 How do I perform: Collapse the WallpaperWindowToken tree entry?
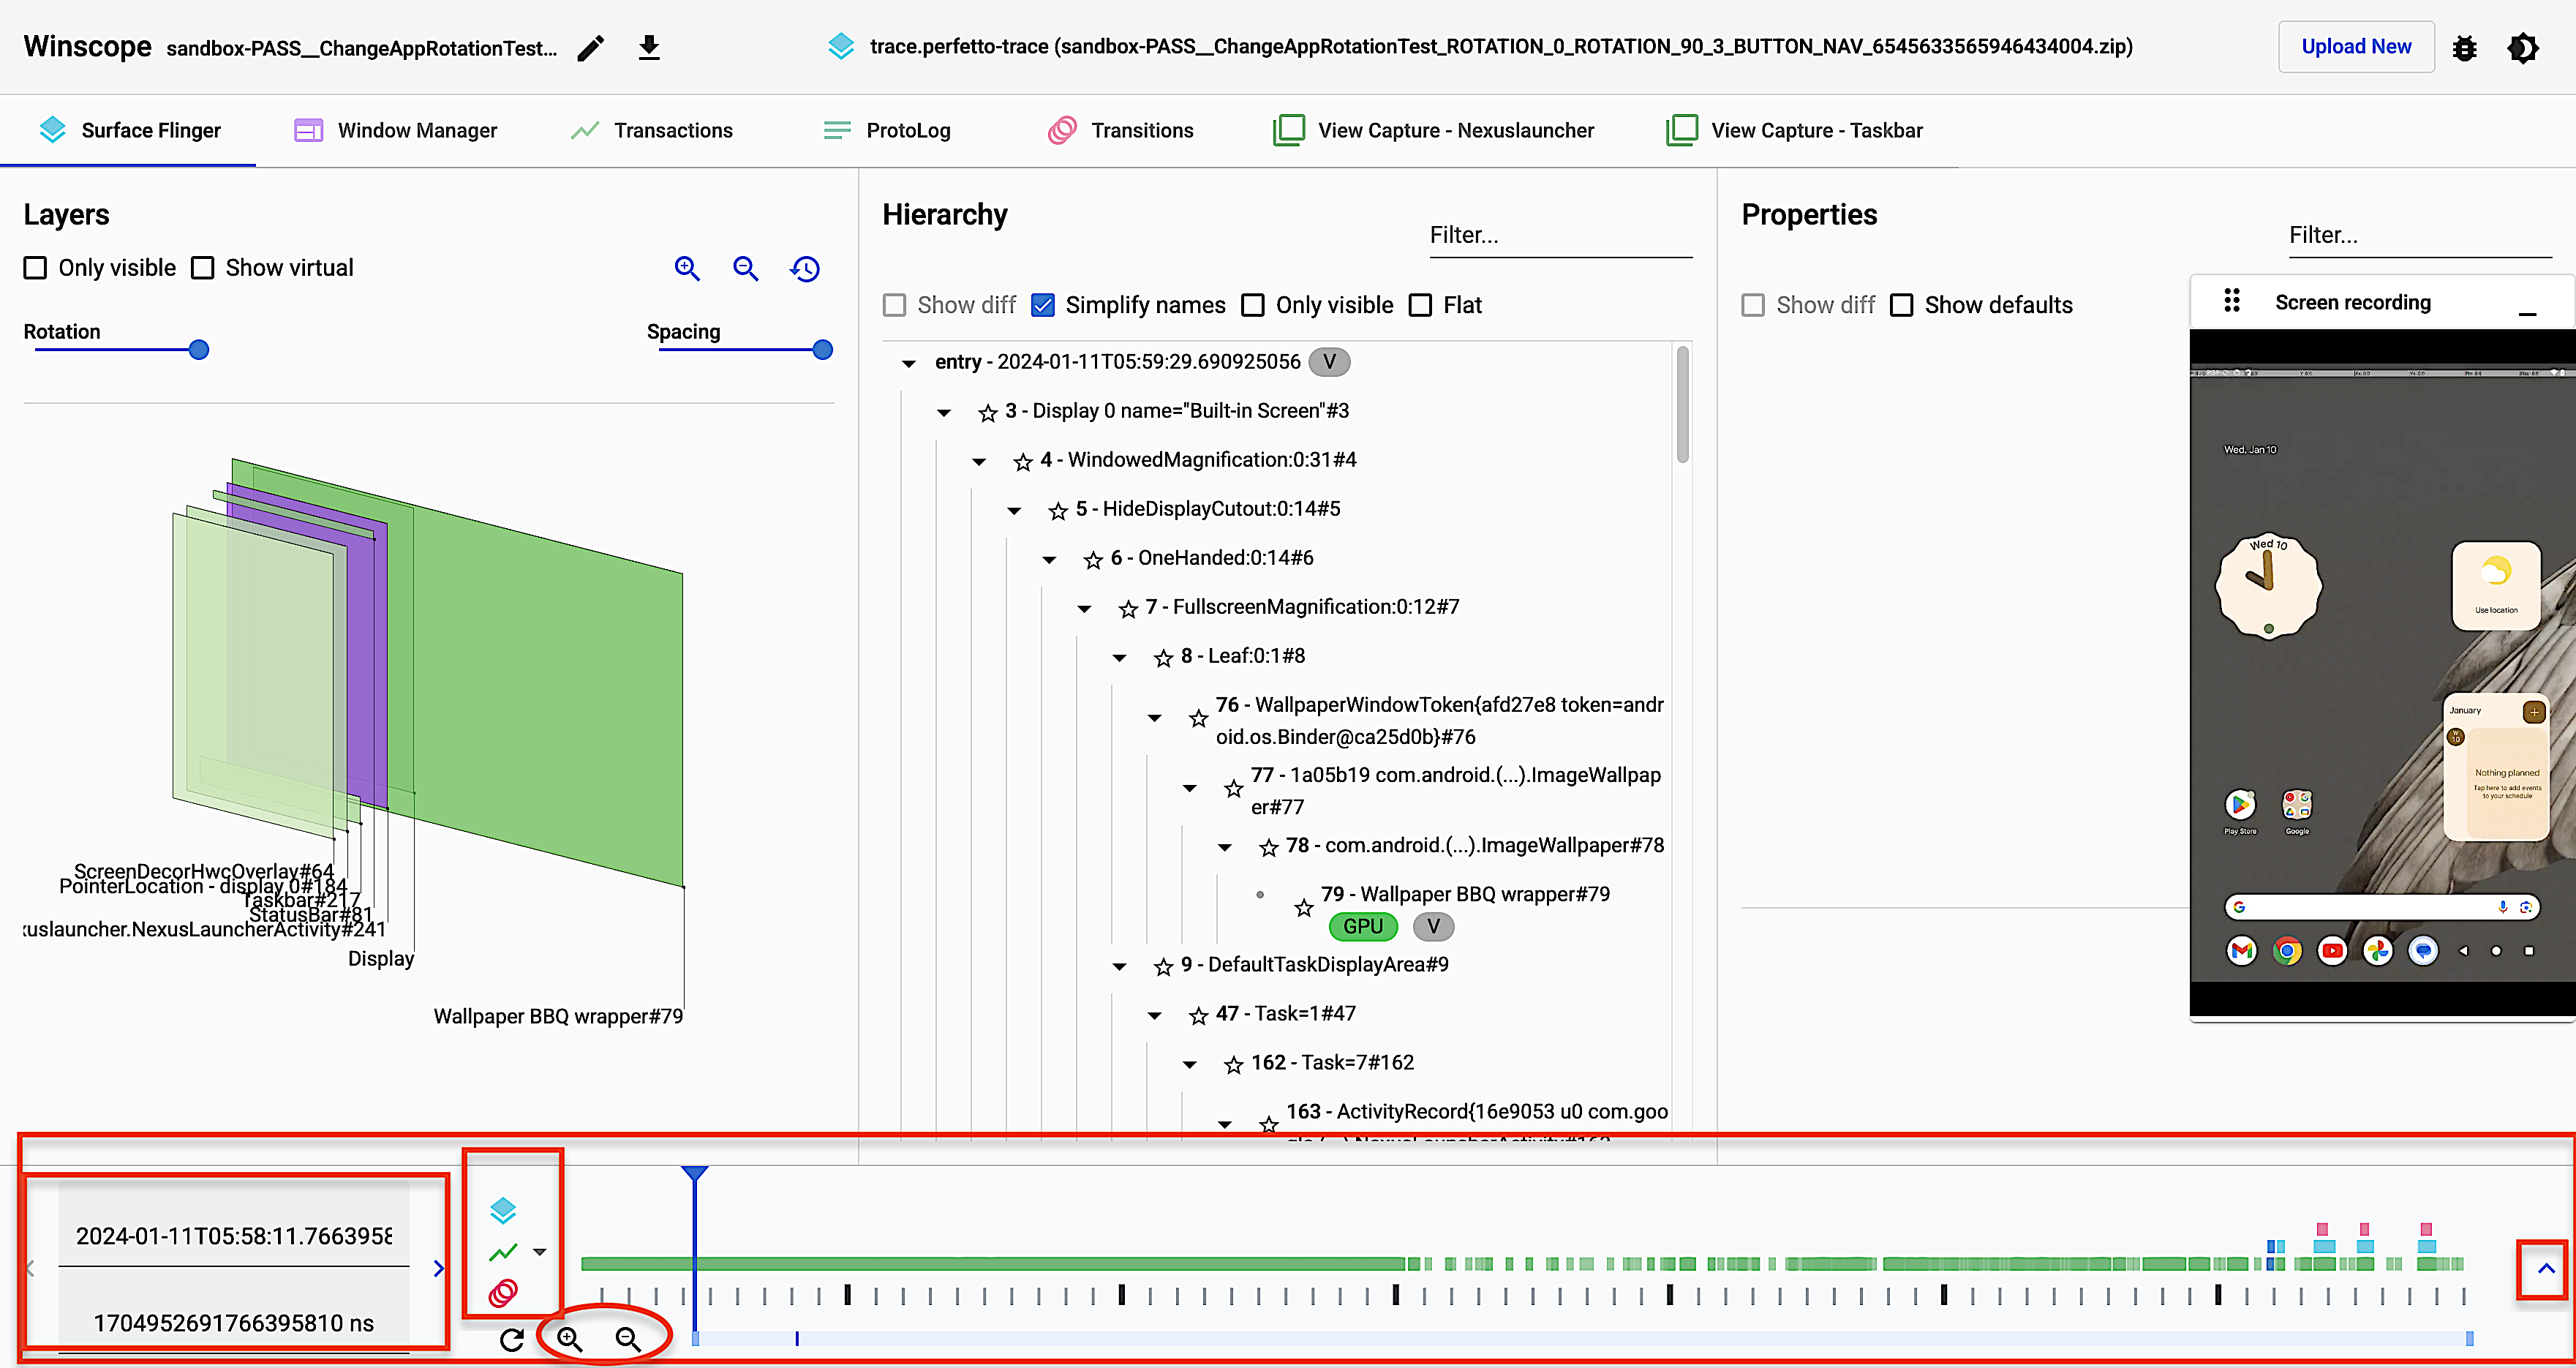pyautogui.click(x=1155, y=717)
